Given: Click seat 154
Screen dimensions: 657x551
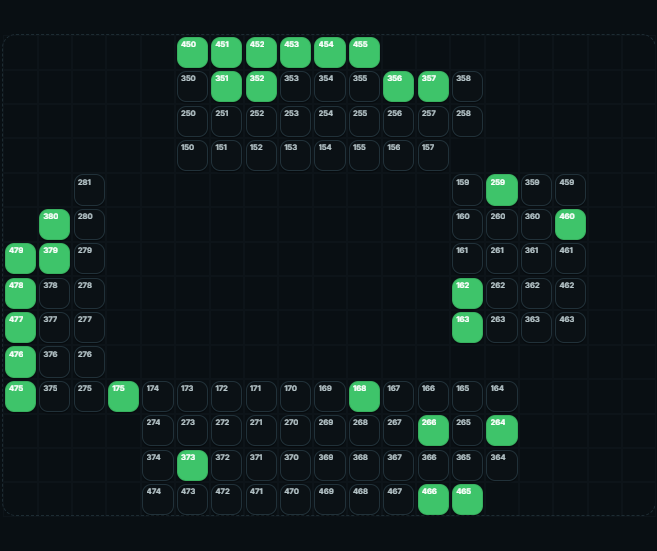Looking at the screenshot, I should pyautogui.click(x=330, y=155).
